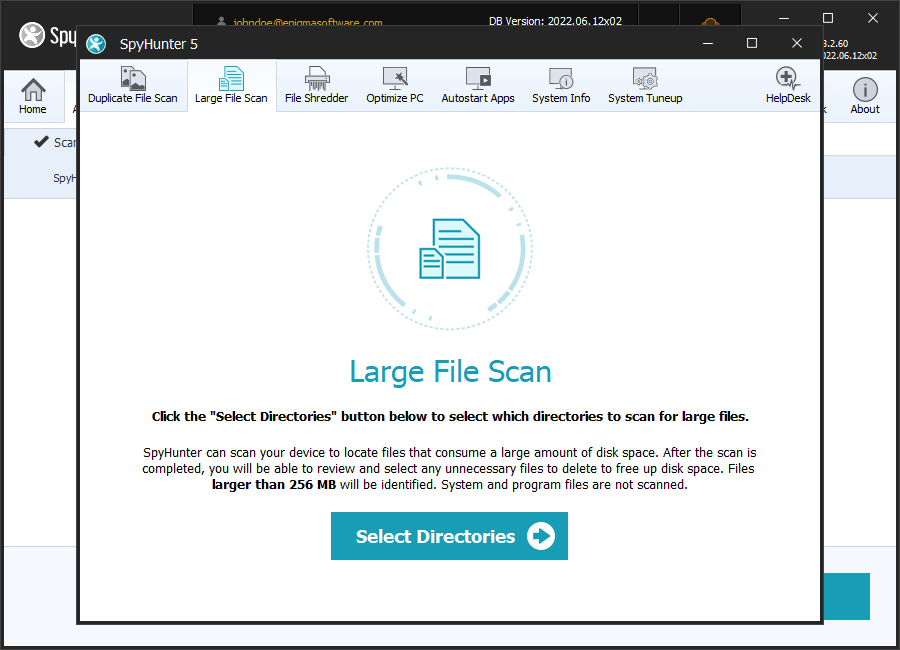Click the johndoe account email in header
The image size is (900, 650).
click(x=300, y=22)
